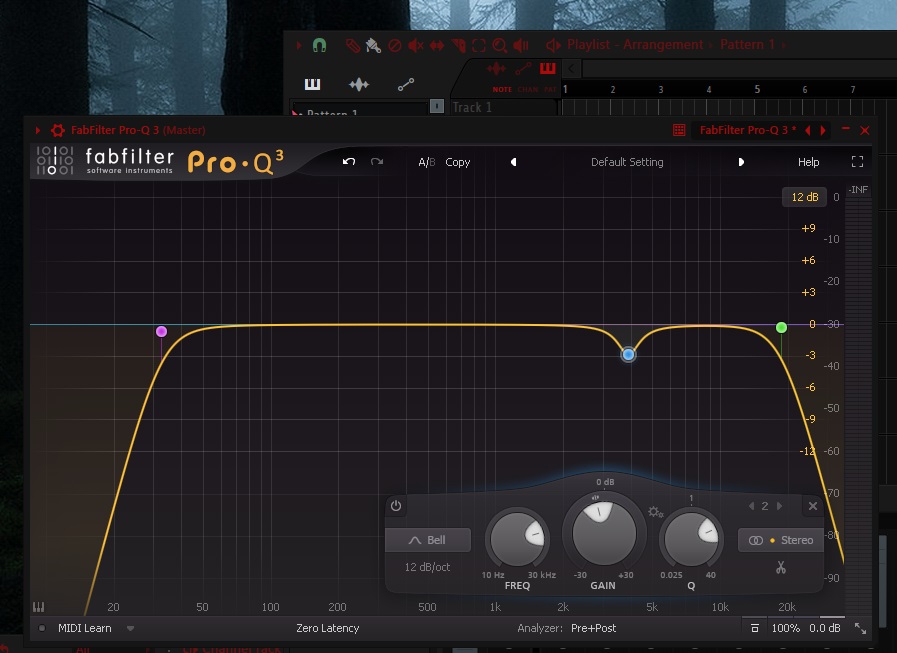The height and width of the screenshot is (653, 897).
Task: Toggle Gain-Q interaction gear icon
Action: [x=655, y=512]
